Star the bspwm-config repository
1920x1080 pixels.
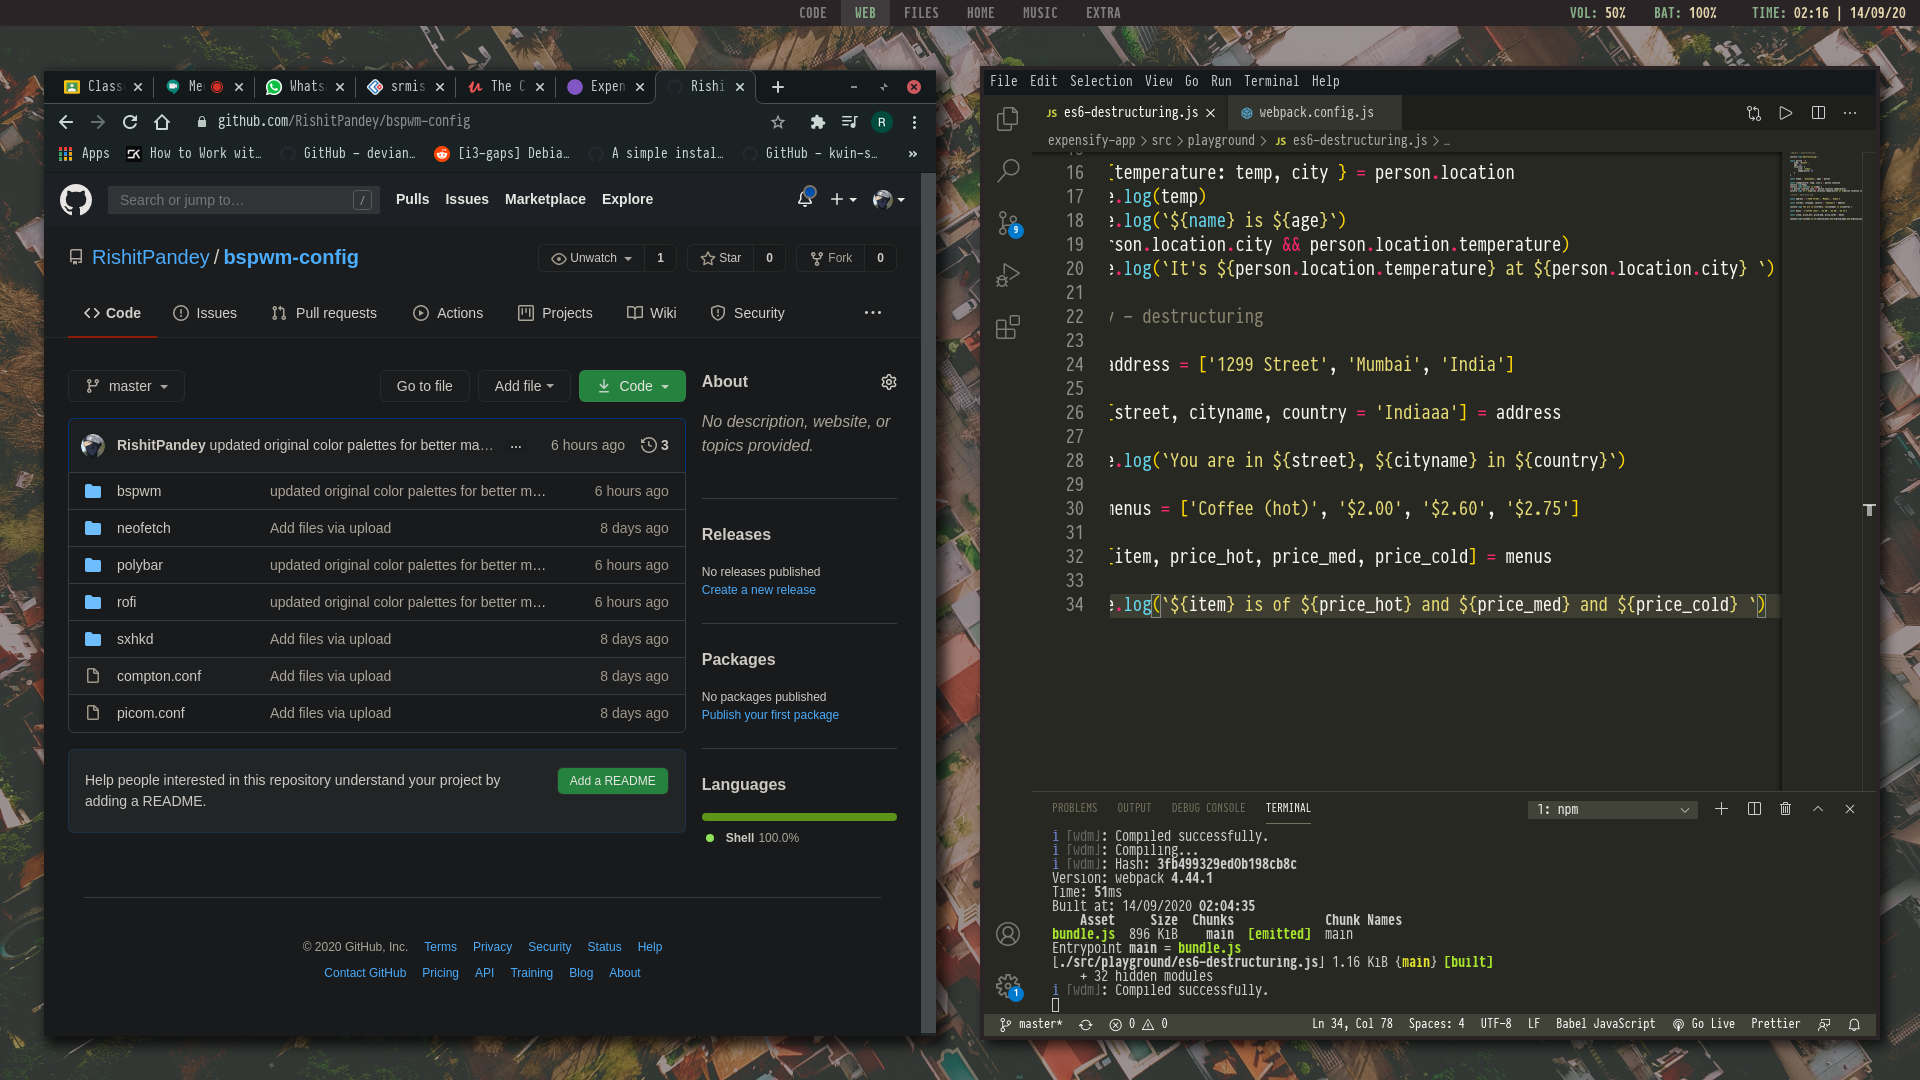pyautogui.click(x=721, y=258)
